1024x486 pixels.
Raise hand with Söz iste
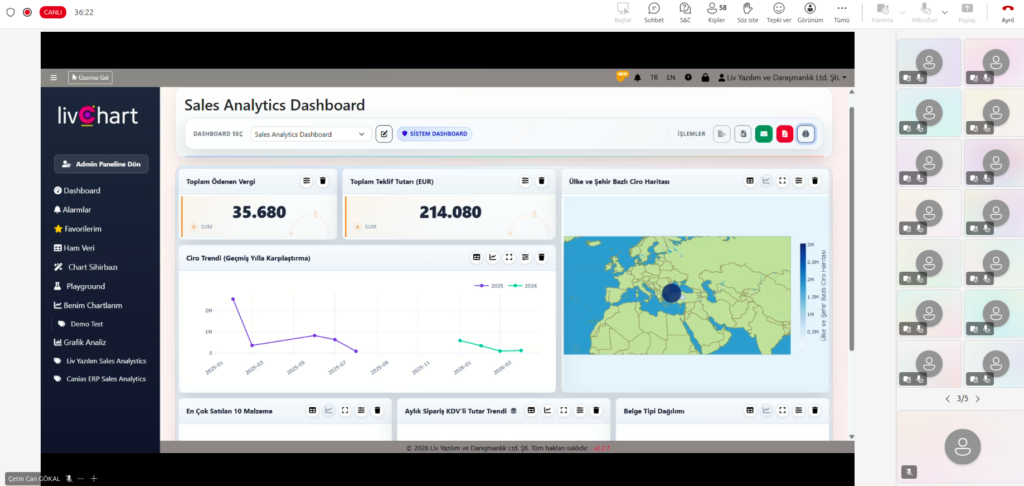pyautogui.click(x=748, y=12)
